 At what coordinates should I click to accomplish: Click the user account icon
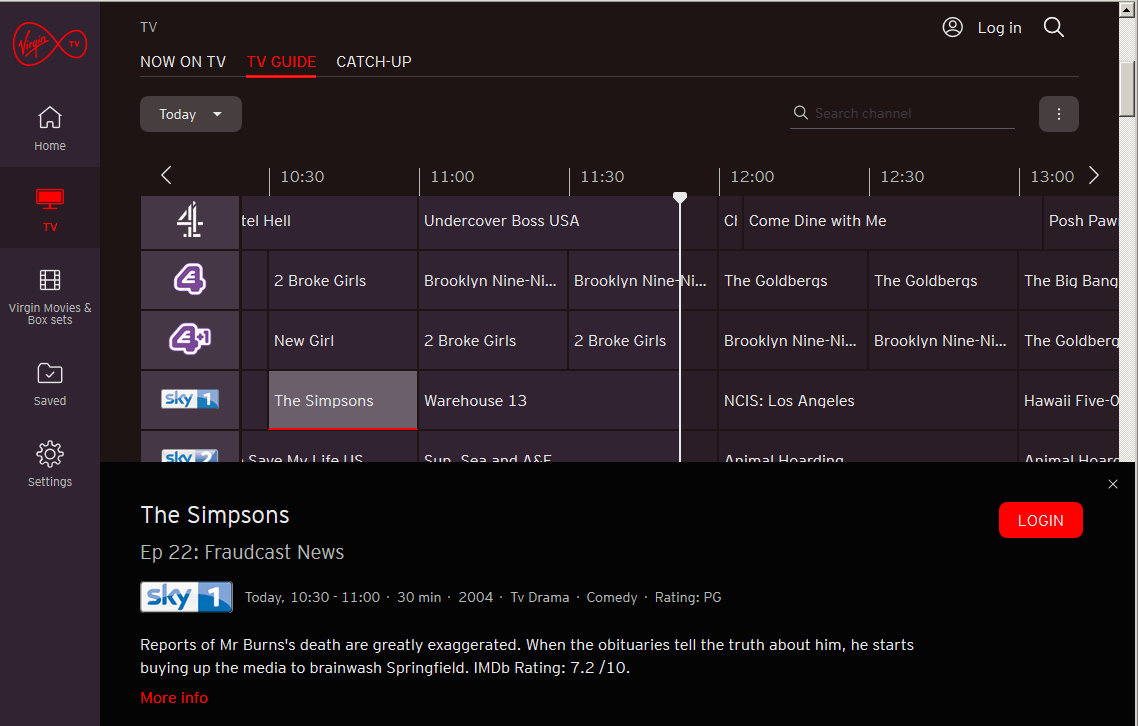[x=952, y=28]
